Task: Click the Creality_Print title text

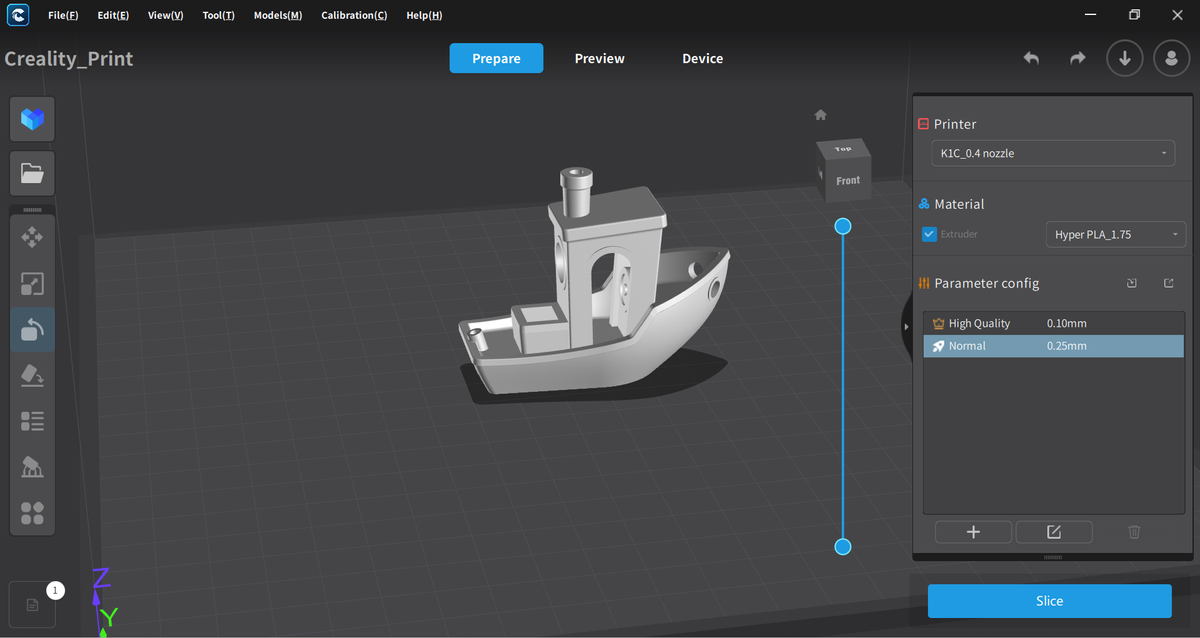Action: pyautogui.click(x=69, y=58)
